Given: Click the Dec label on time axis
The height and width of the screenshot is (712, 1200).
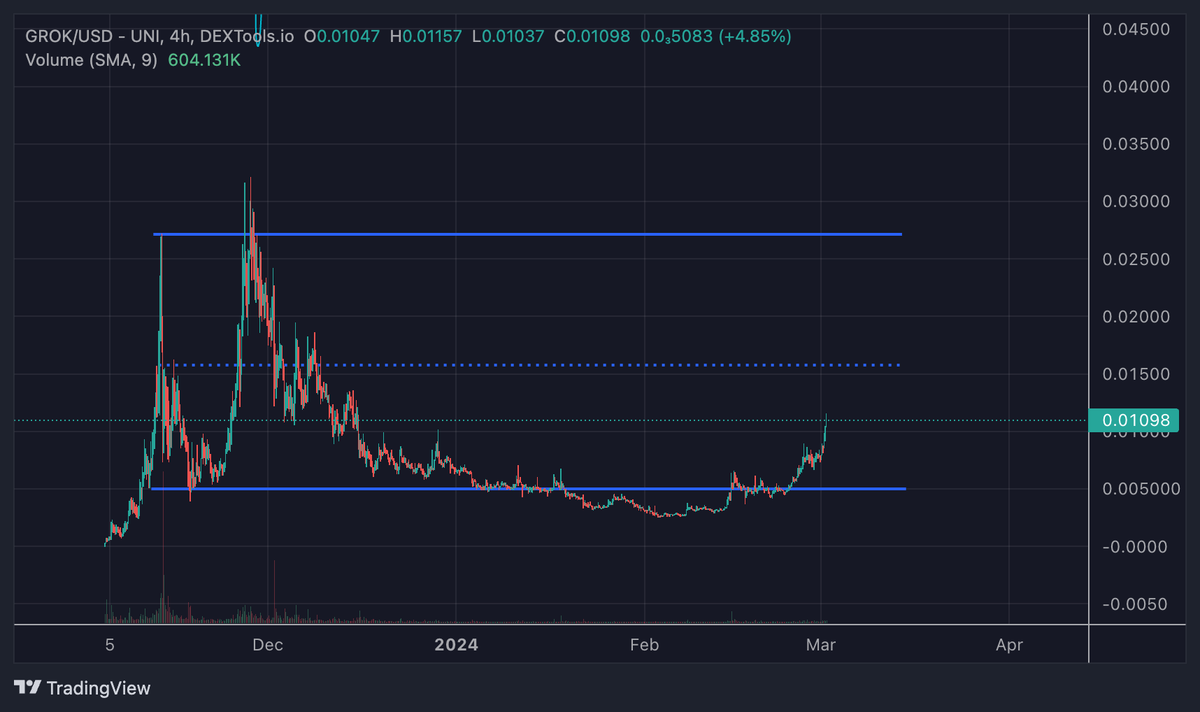Looking at the screenshot, I should pos(268,646).
